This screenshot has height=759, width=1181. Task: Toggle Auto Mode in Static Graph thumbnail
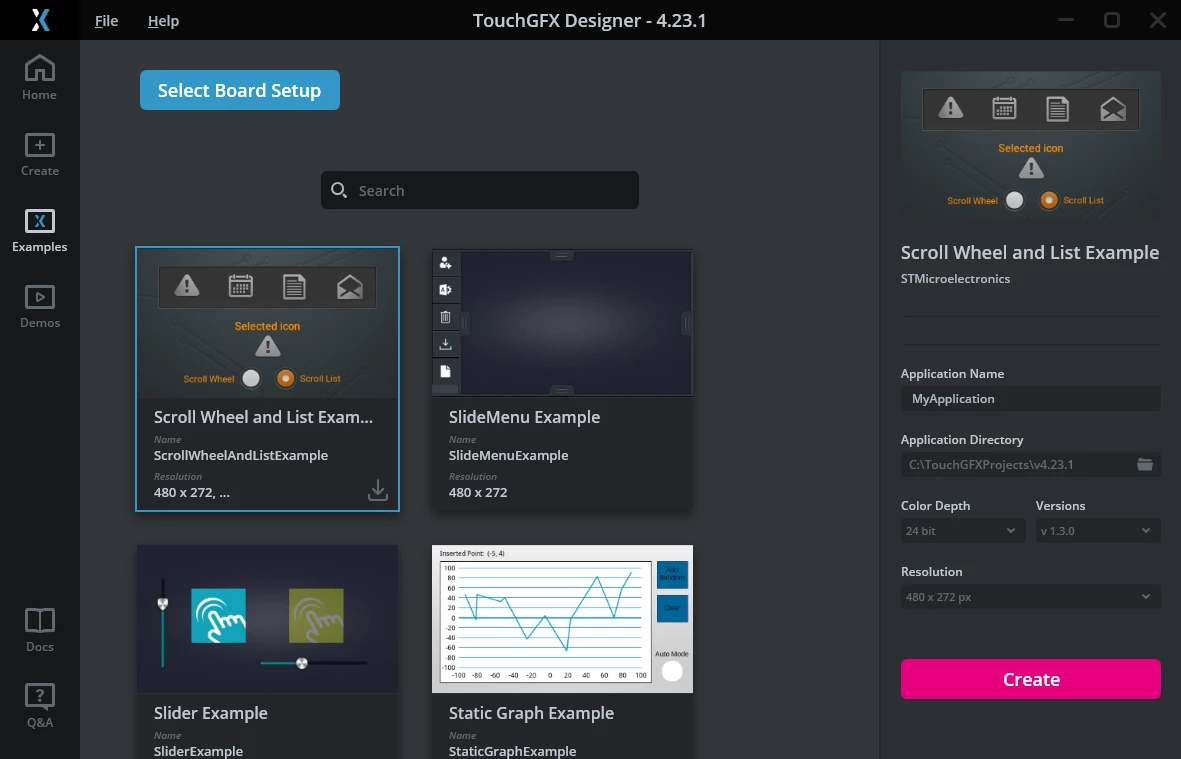coord(672,671)
